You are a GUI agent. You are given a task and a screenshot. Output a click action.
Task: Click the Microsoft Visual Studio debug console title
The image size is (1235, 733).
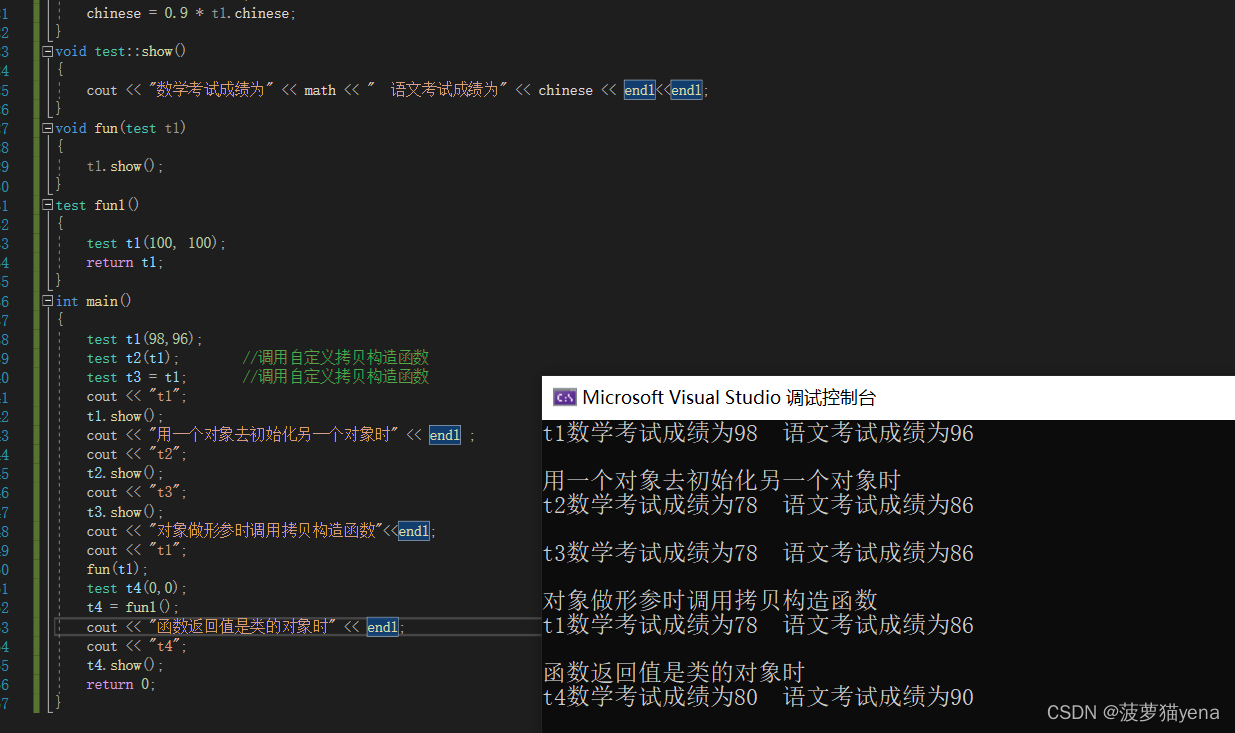coord(729,397)
